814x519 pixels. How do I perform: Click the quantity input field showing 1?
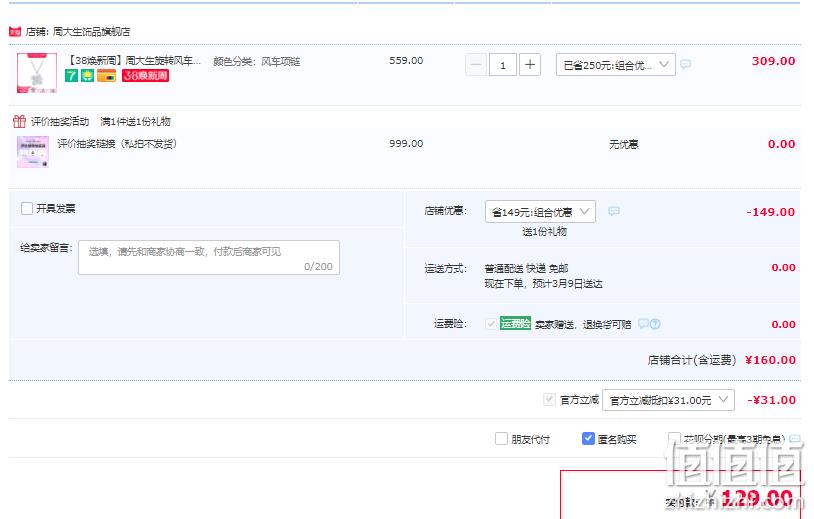coord(503,65)
